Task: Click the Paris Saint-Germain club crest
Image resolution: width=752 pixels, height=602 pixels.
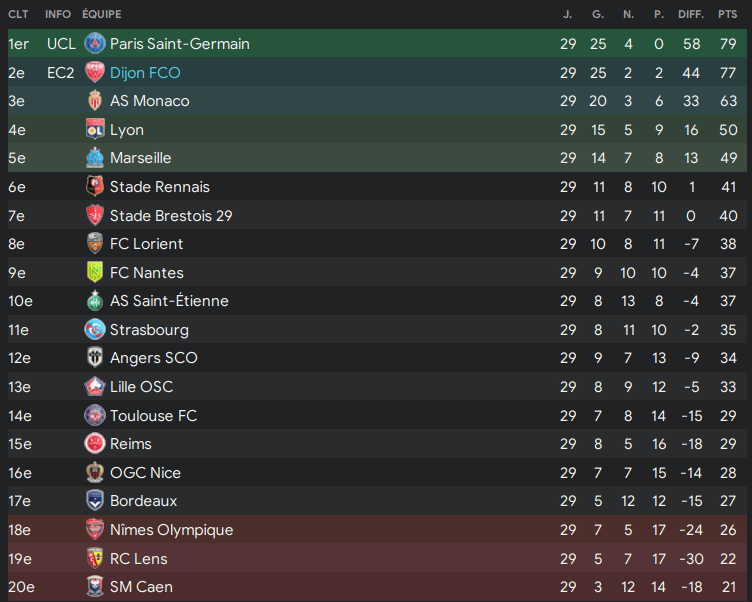Action: pos(95,44)
